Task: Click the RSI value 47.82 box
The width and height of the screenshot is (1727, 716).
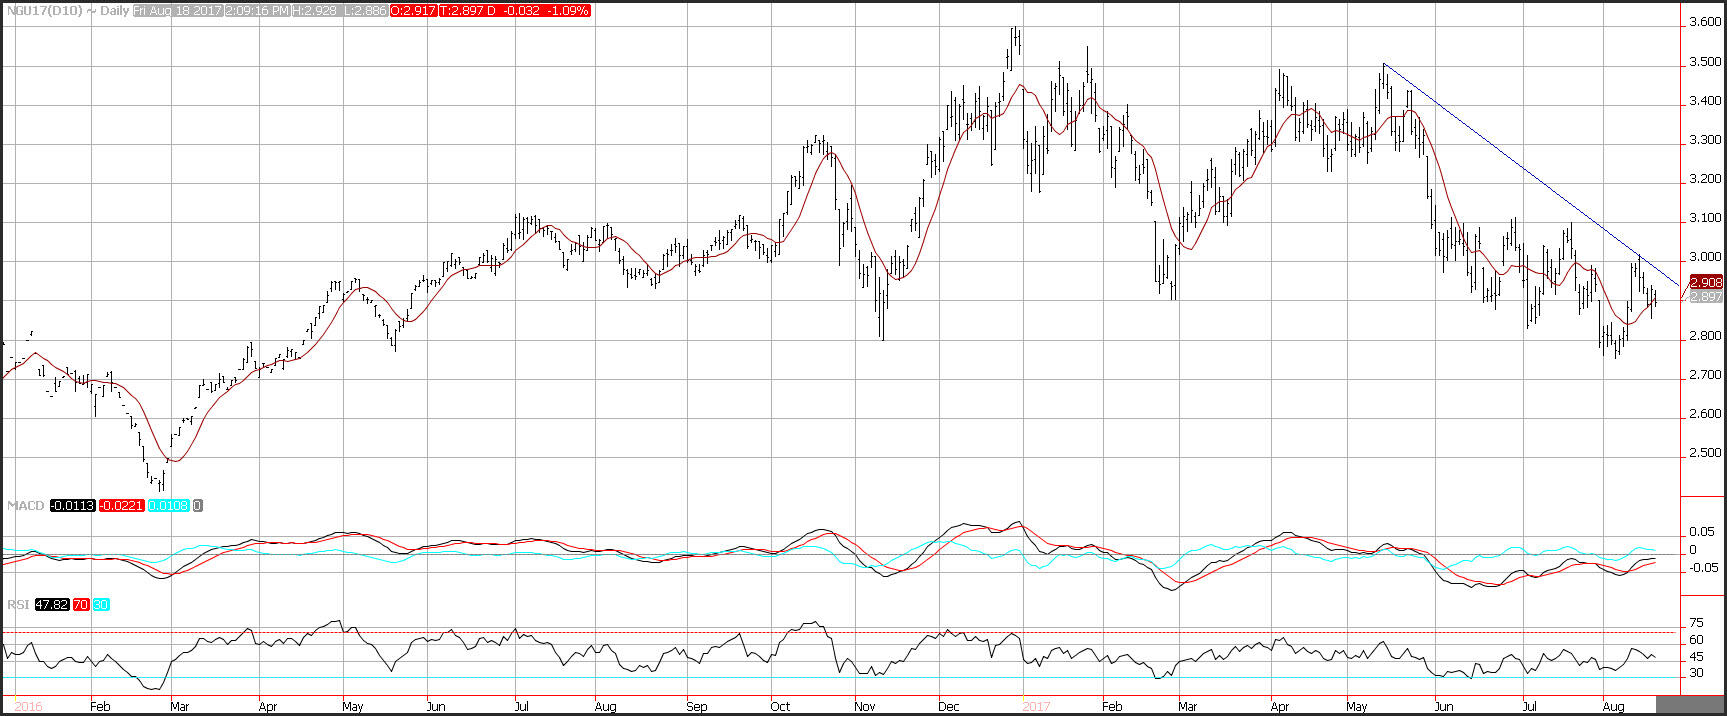Action: coord(51,605)
